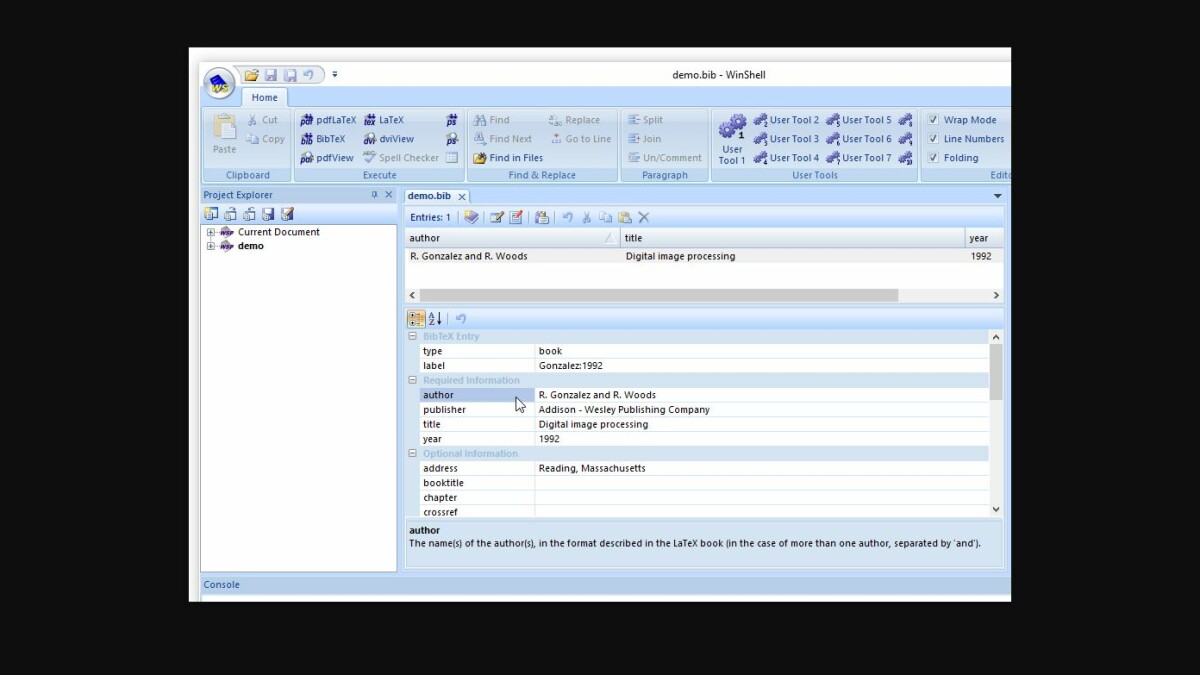The width and height of the screenshot is (1200, 675).
Task: Run User Tool 6
Action: (x=858, y=139)
